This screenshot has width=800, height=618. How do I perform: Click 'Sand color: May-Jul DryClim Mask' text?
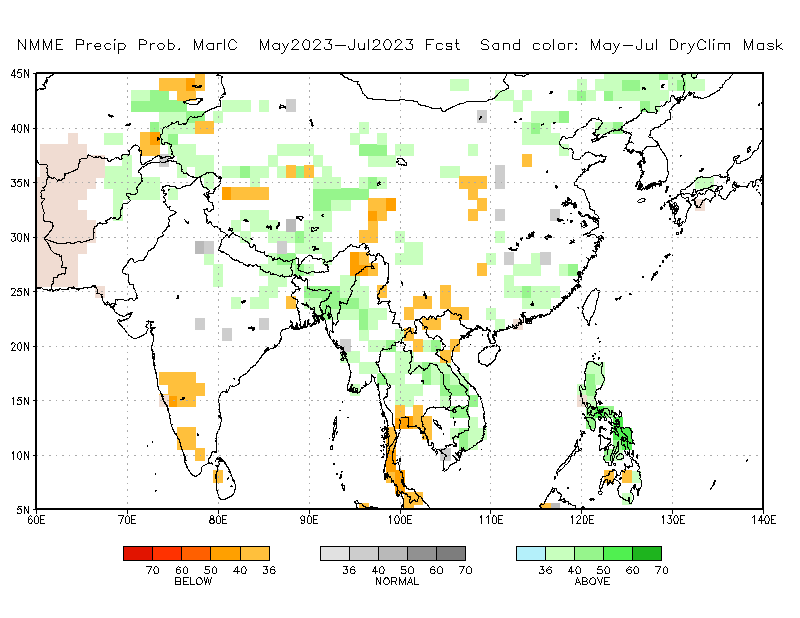click(x=632, y=45)
